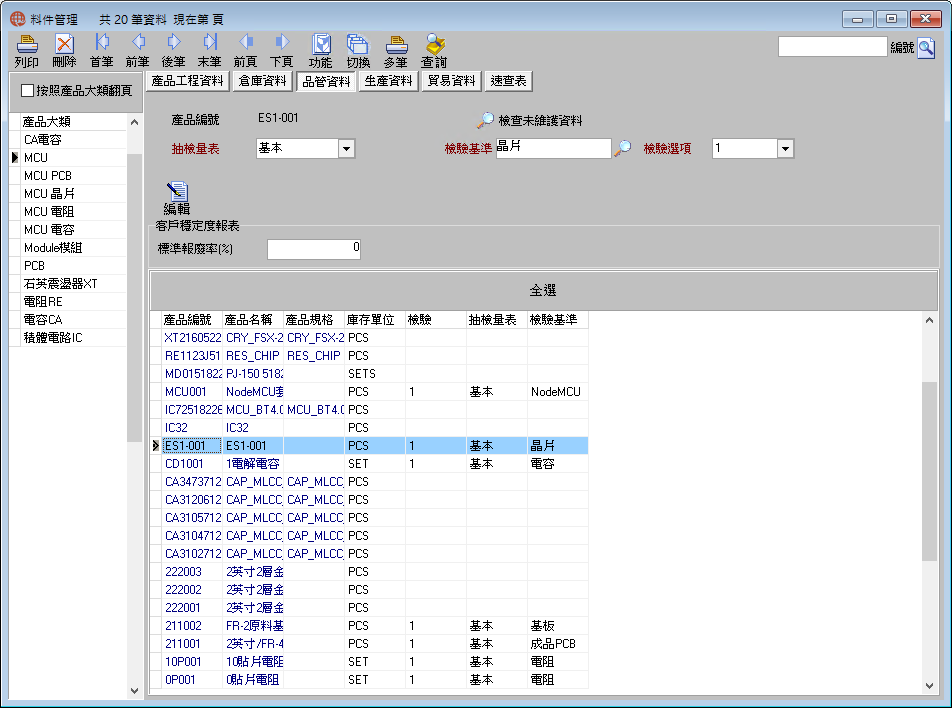Switch to 生產資料 tab
This screenshot has height=708, width=952.
point(389,81)
